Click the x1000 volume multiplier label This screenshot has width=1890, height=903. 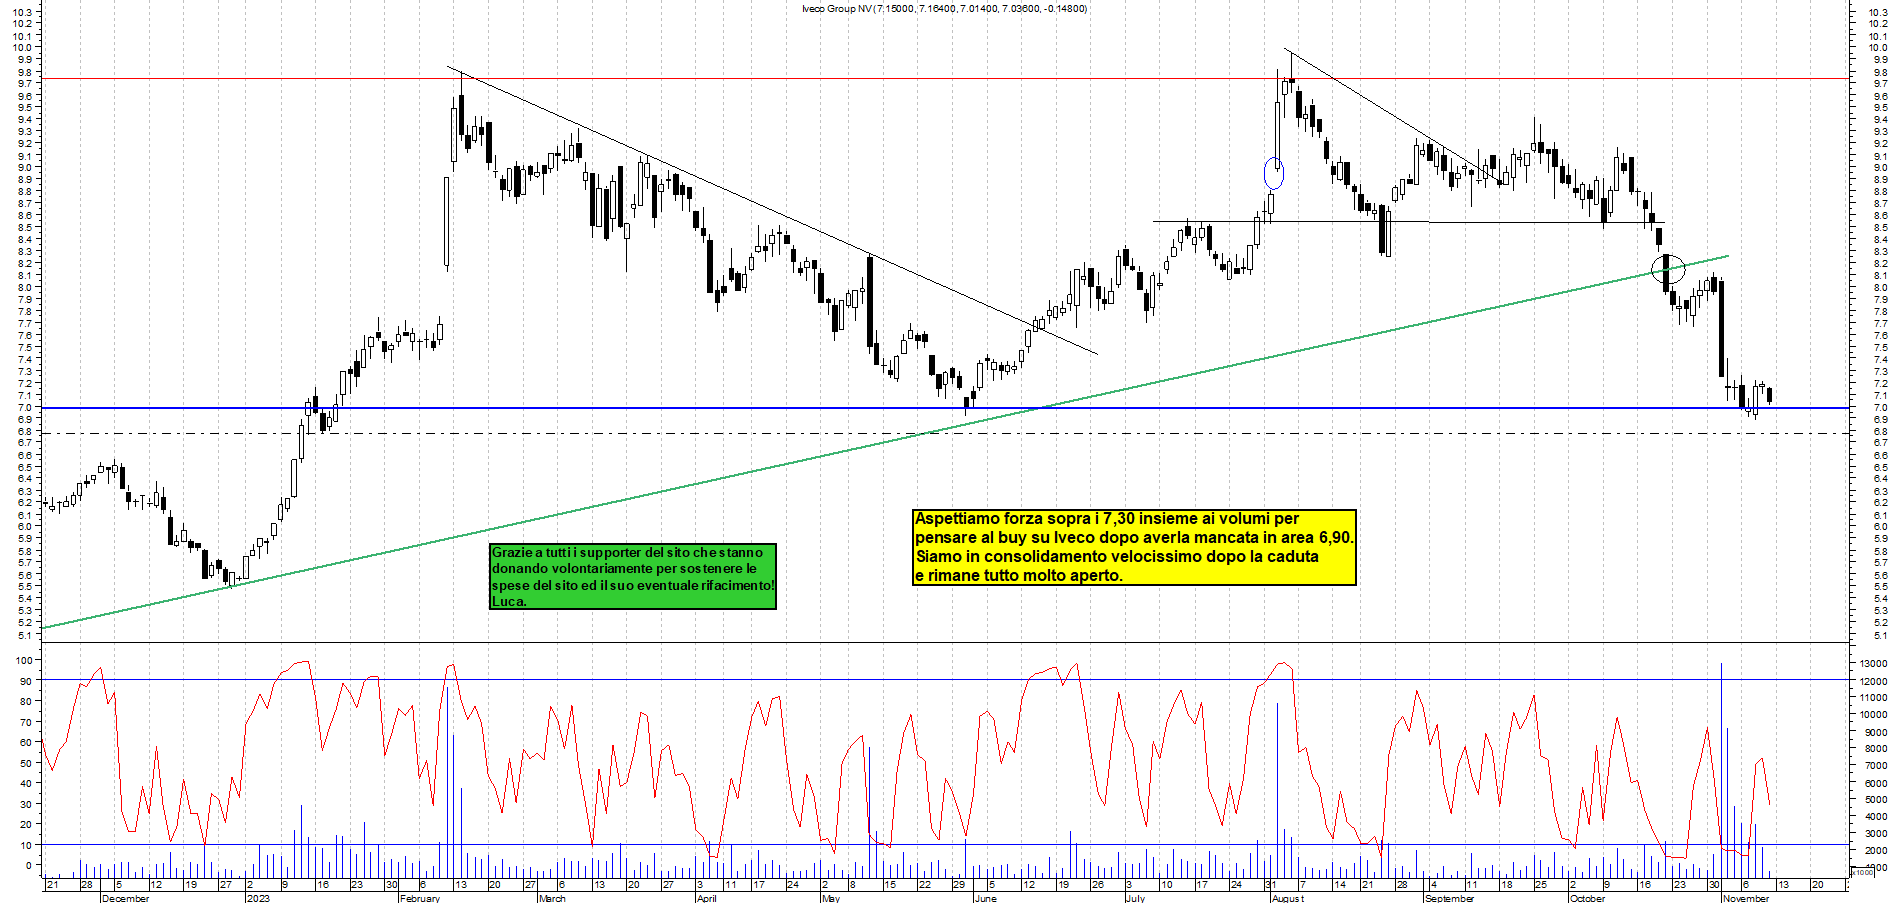pyautogui.click(x=1864, y=872)
